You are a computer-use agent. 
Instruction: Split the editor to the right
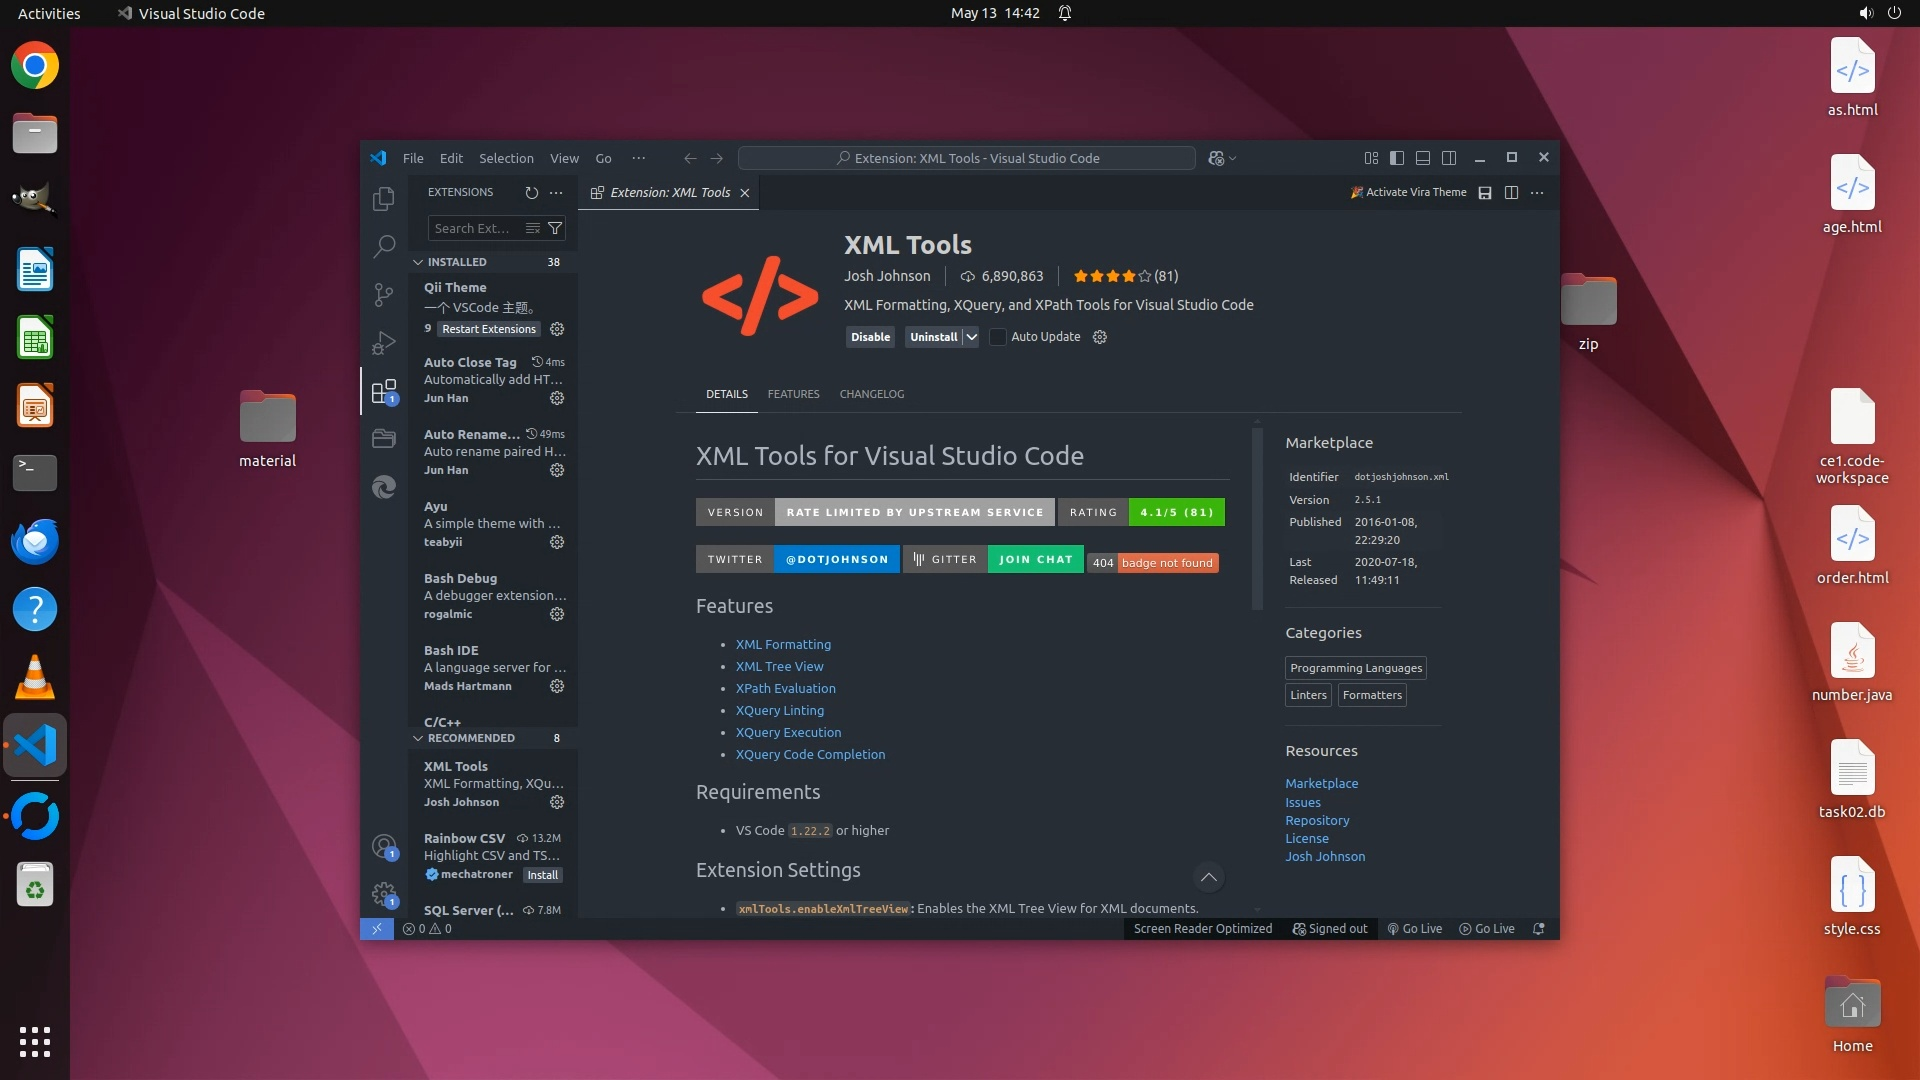point(1511,192)
